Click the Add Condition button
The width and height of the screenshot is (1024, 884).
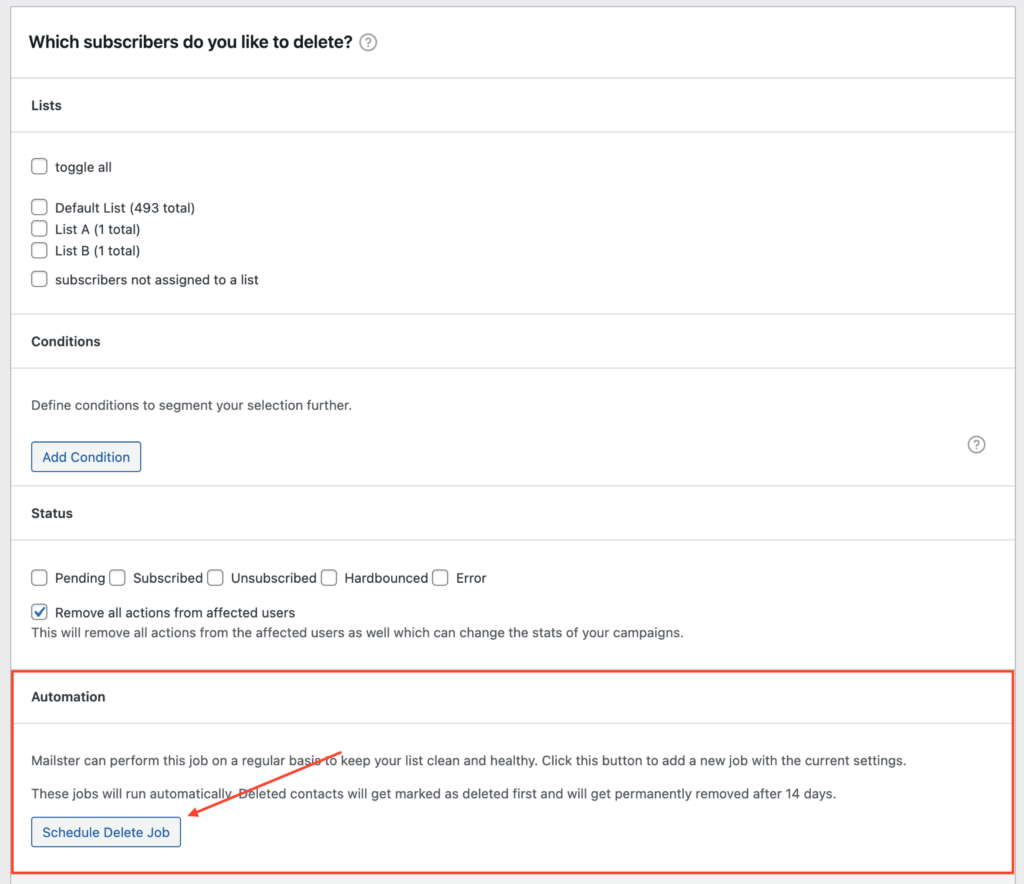(86, 457)
